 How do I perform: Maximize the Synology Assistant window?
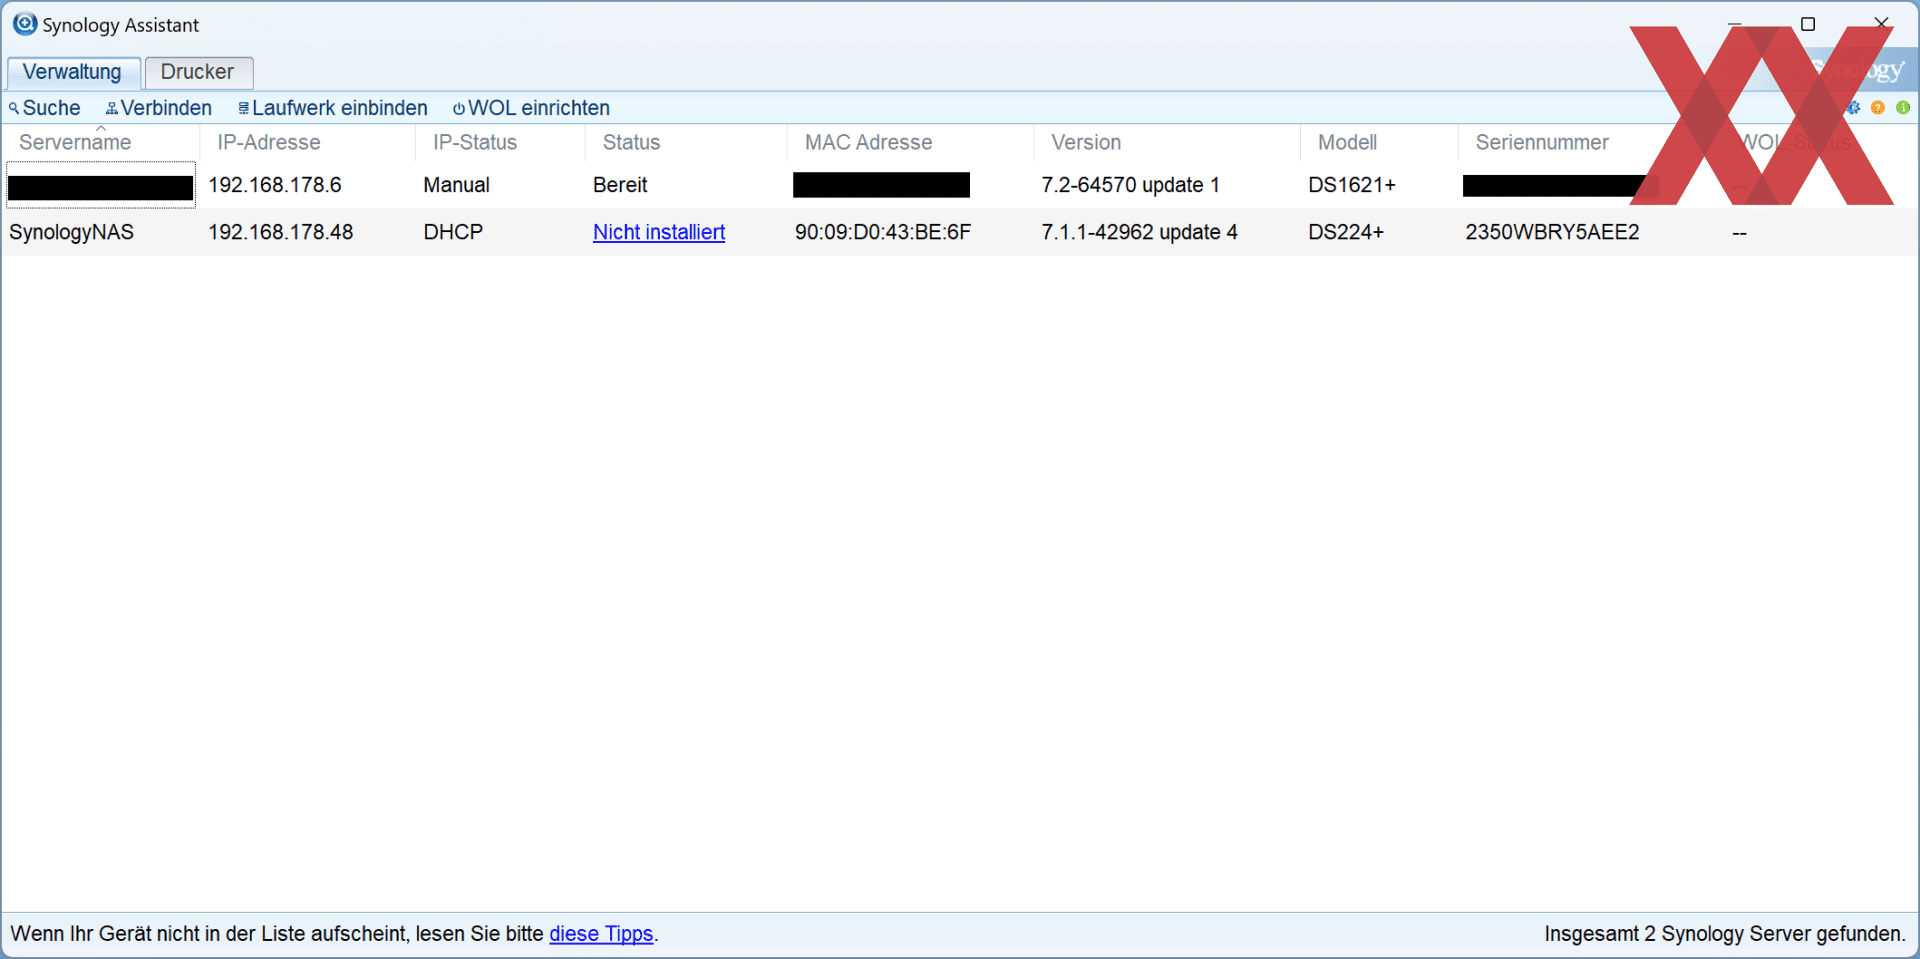click(1808, 24)
